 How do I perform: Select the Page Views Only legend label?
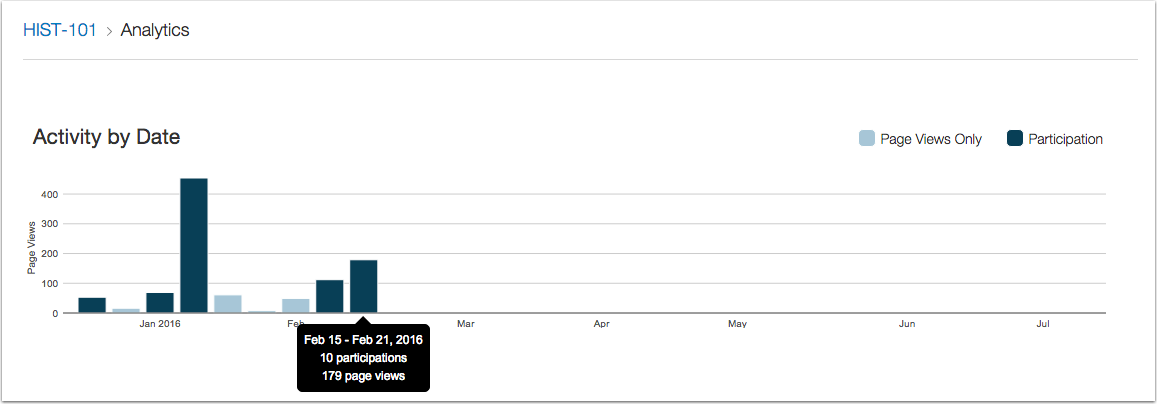pyautogui.click(x=931, y=139)
